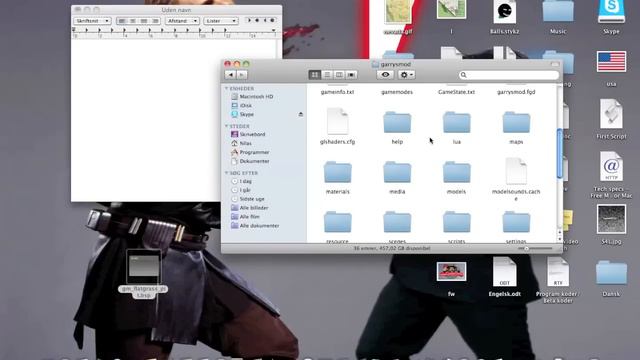Click the garrysmod.fgd file name
The image size is (640, 360).
tap(516, 92)
